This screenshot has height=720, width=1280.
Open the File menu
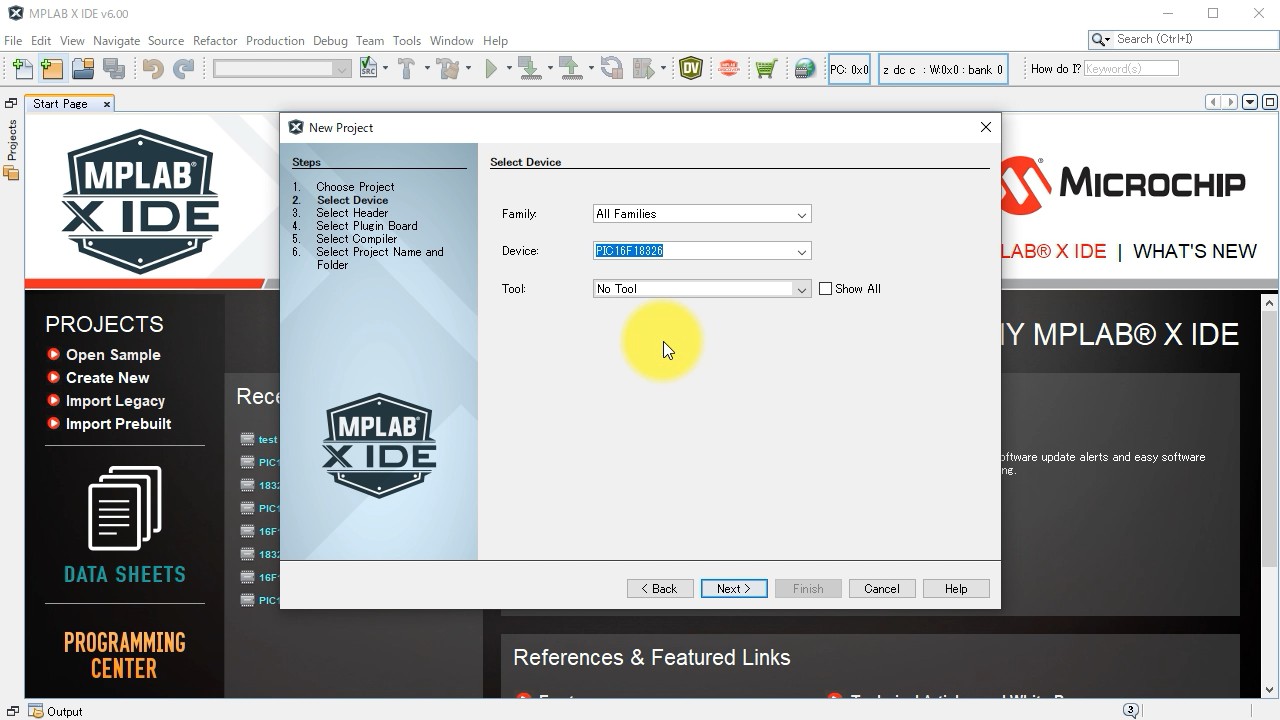coord(13,41)
